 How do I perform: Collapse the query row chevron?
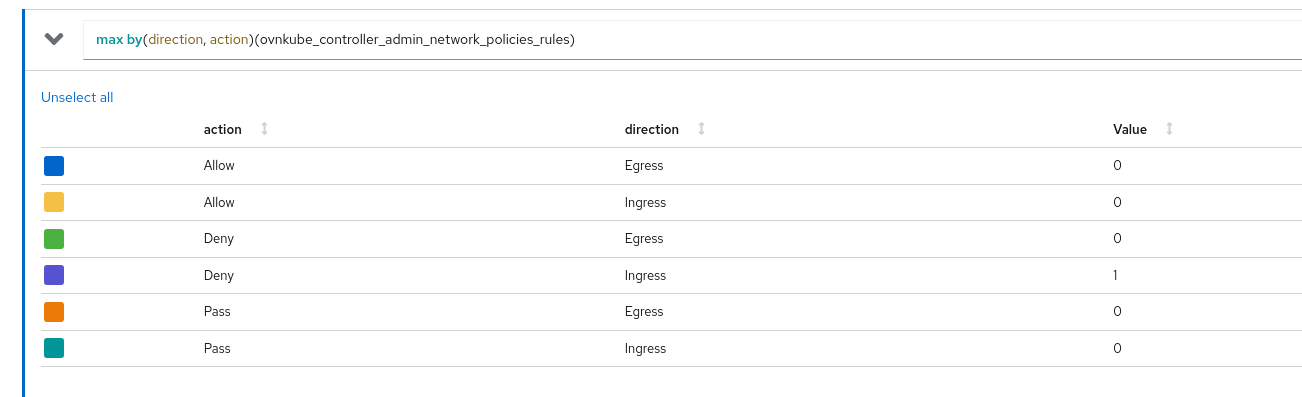click(54, 39)
